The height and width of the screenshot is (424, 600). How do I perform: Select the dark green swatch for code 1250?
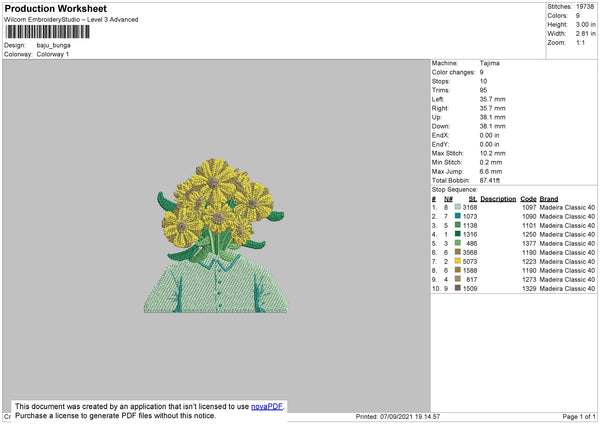point(458,234)
